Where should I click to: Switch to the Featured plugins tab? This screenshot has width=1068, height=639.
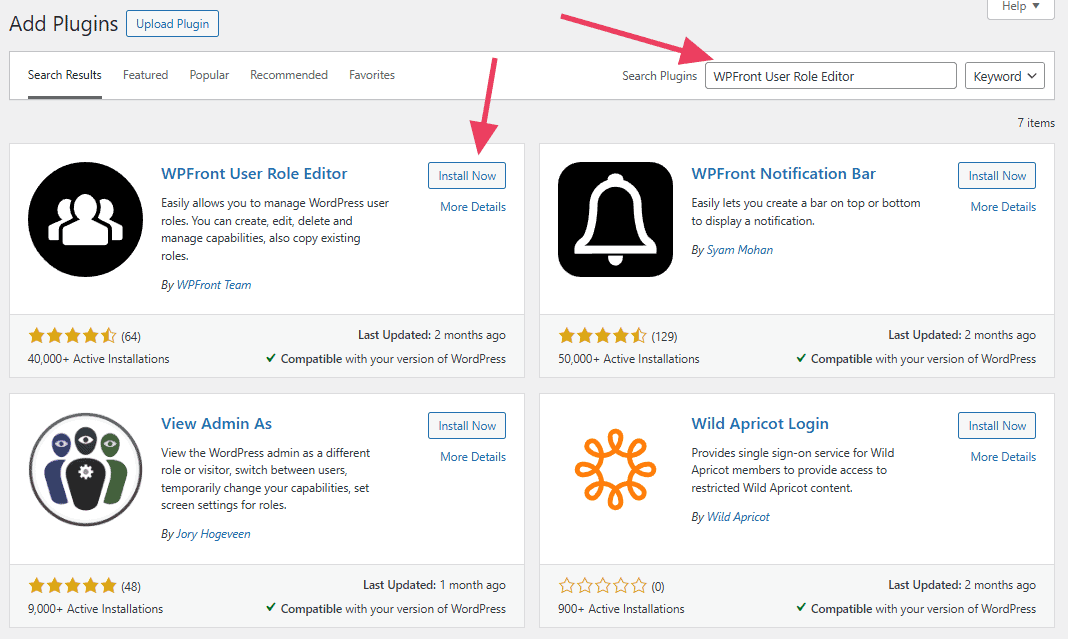(145, 74)
